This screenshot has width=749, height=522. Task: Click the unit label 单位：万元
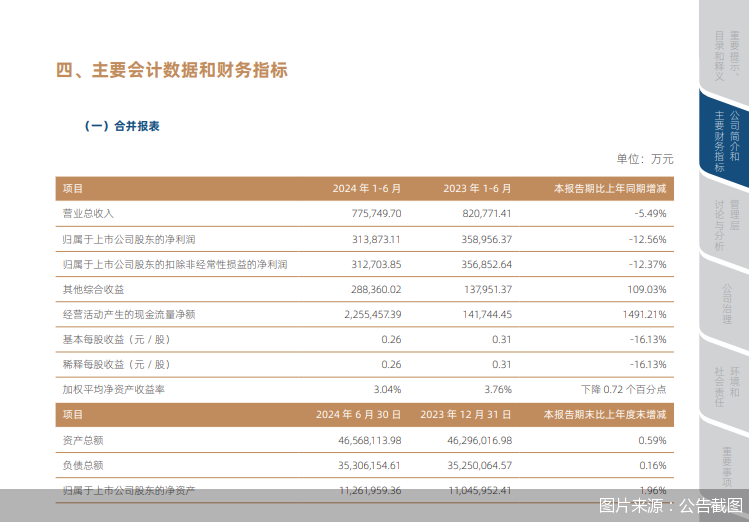(645, 159)
